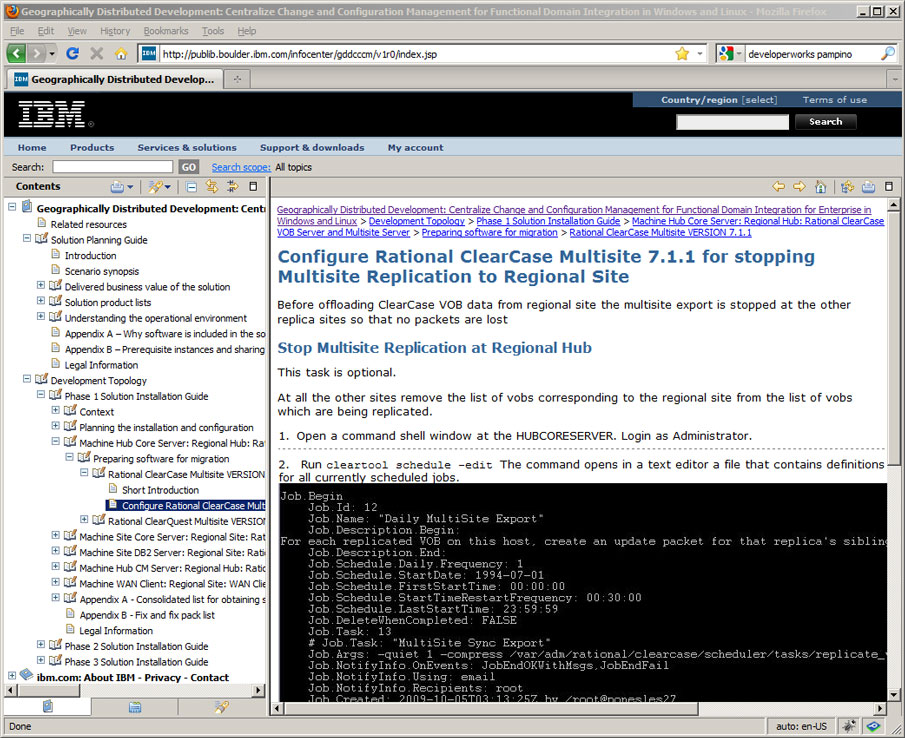Switch to the Index view tab at bottom
Viewport: 905px width, 738px height.
(134, 707)
